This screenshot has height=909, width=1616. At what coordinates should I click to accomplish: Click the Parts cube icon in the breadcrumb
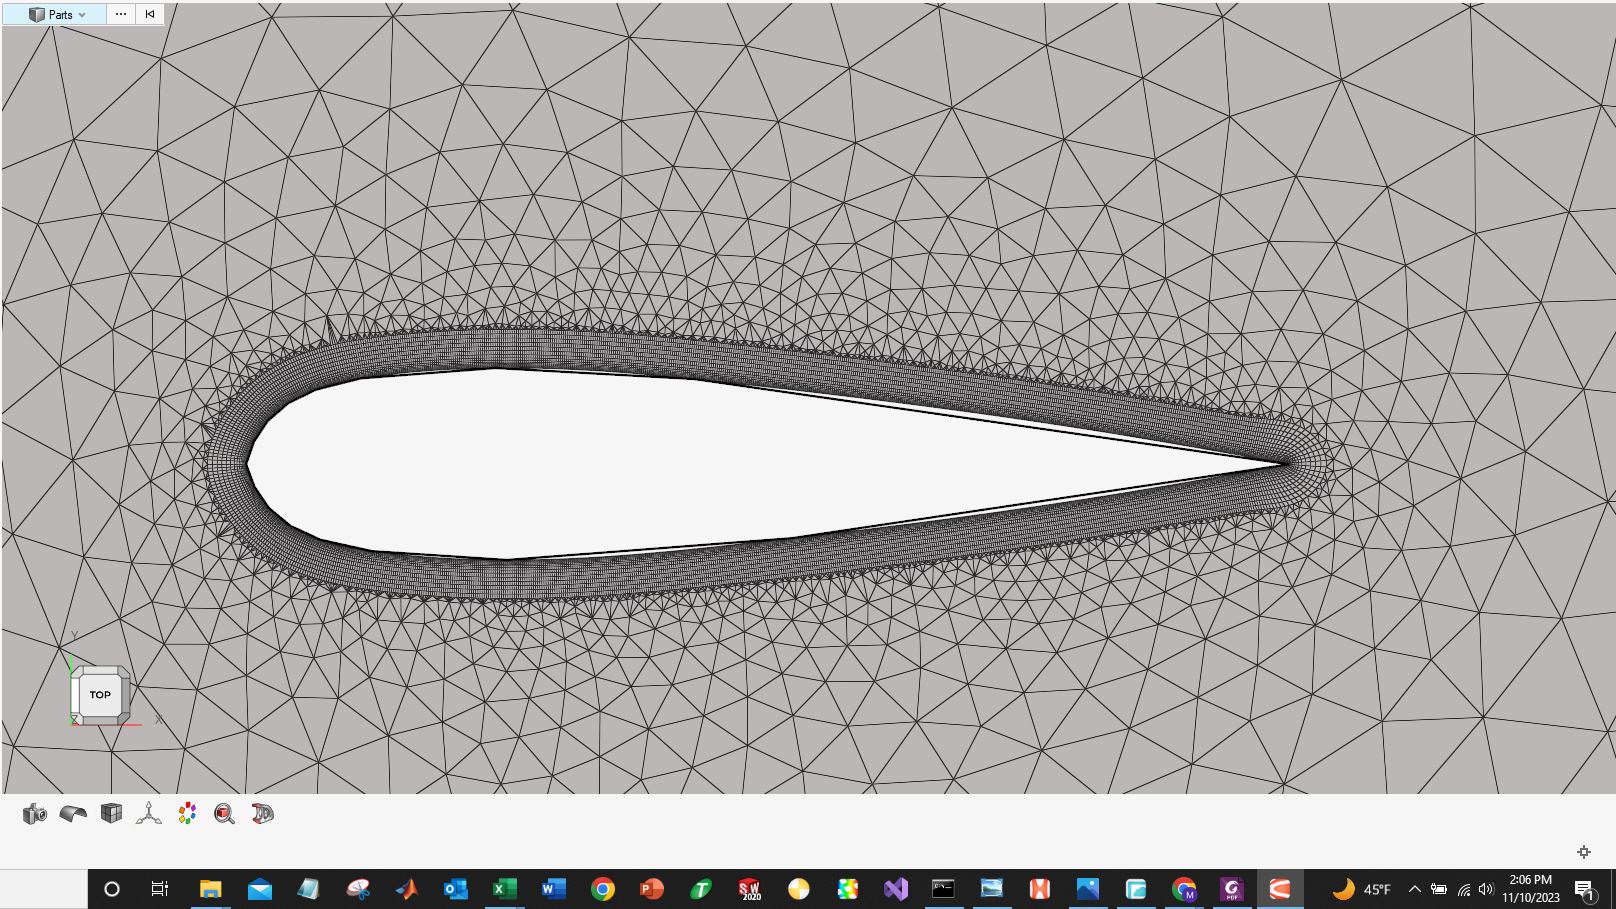(x=37, y=14)
